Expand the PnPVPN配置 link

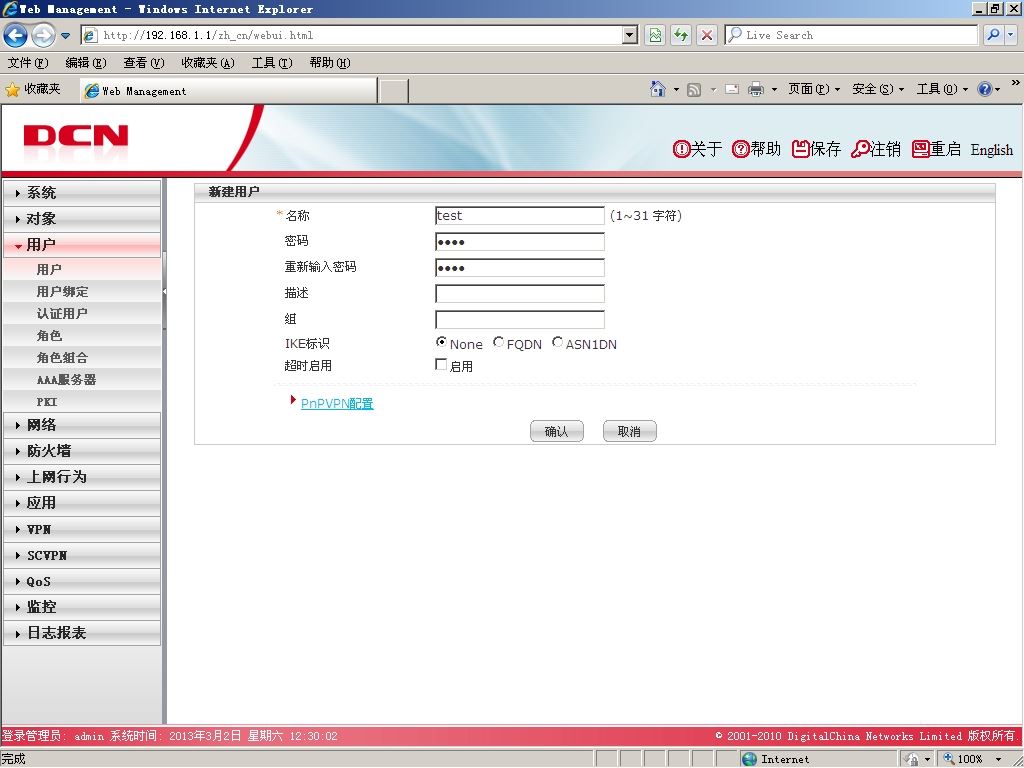click(x=337, y=404)
